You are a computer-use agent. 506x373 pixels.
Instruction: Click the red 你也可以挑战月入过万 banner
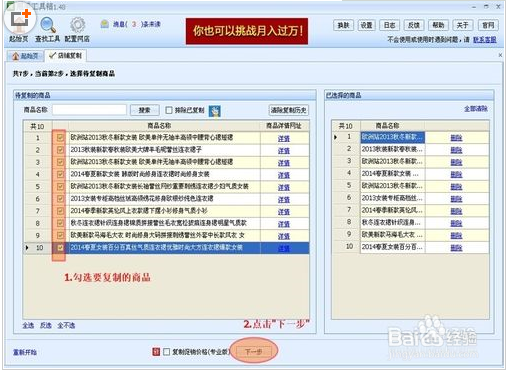247,31
